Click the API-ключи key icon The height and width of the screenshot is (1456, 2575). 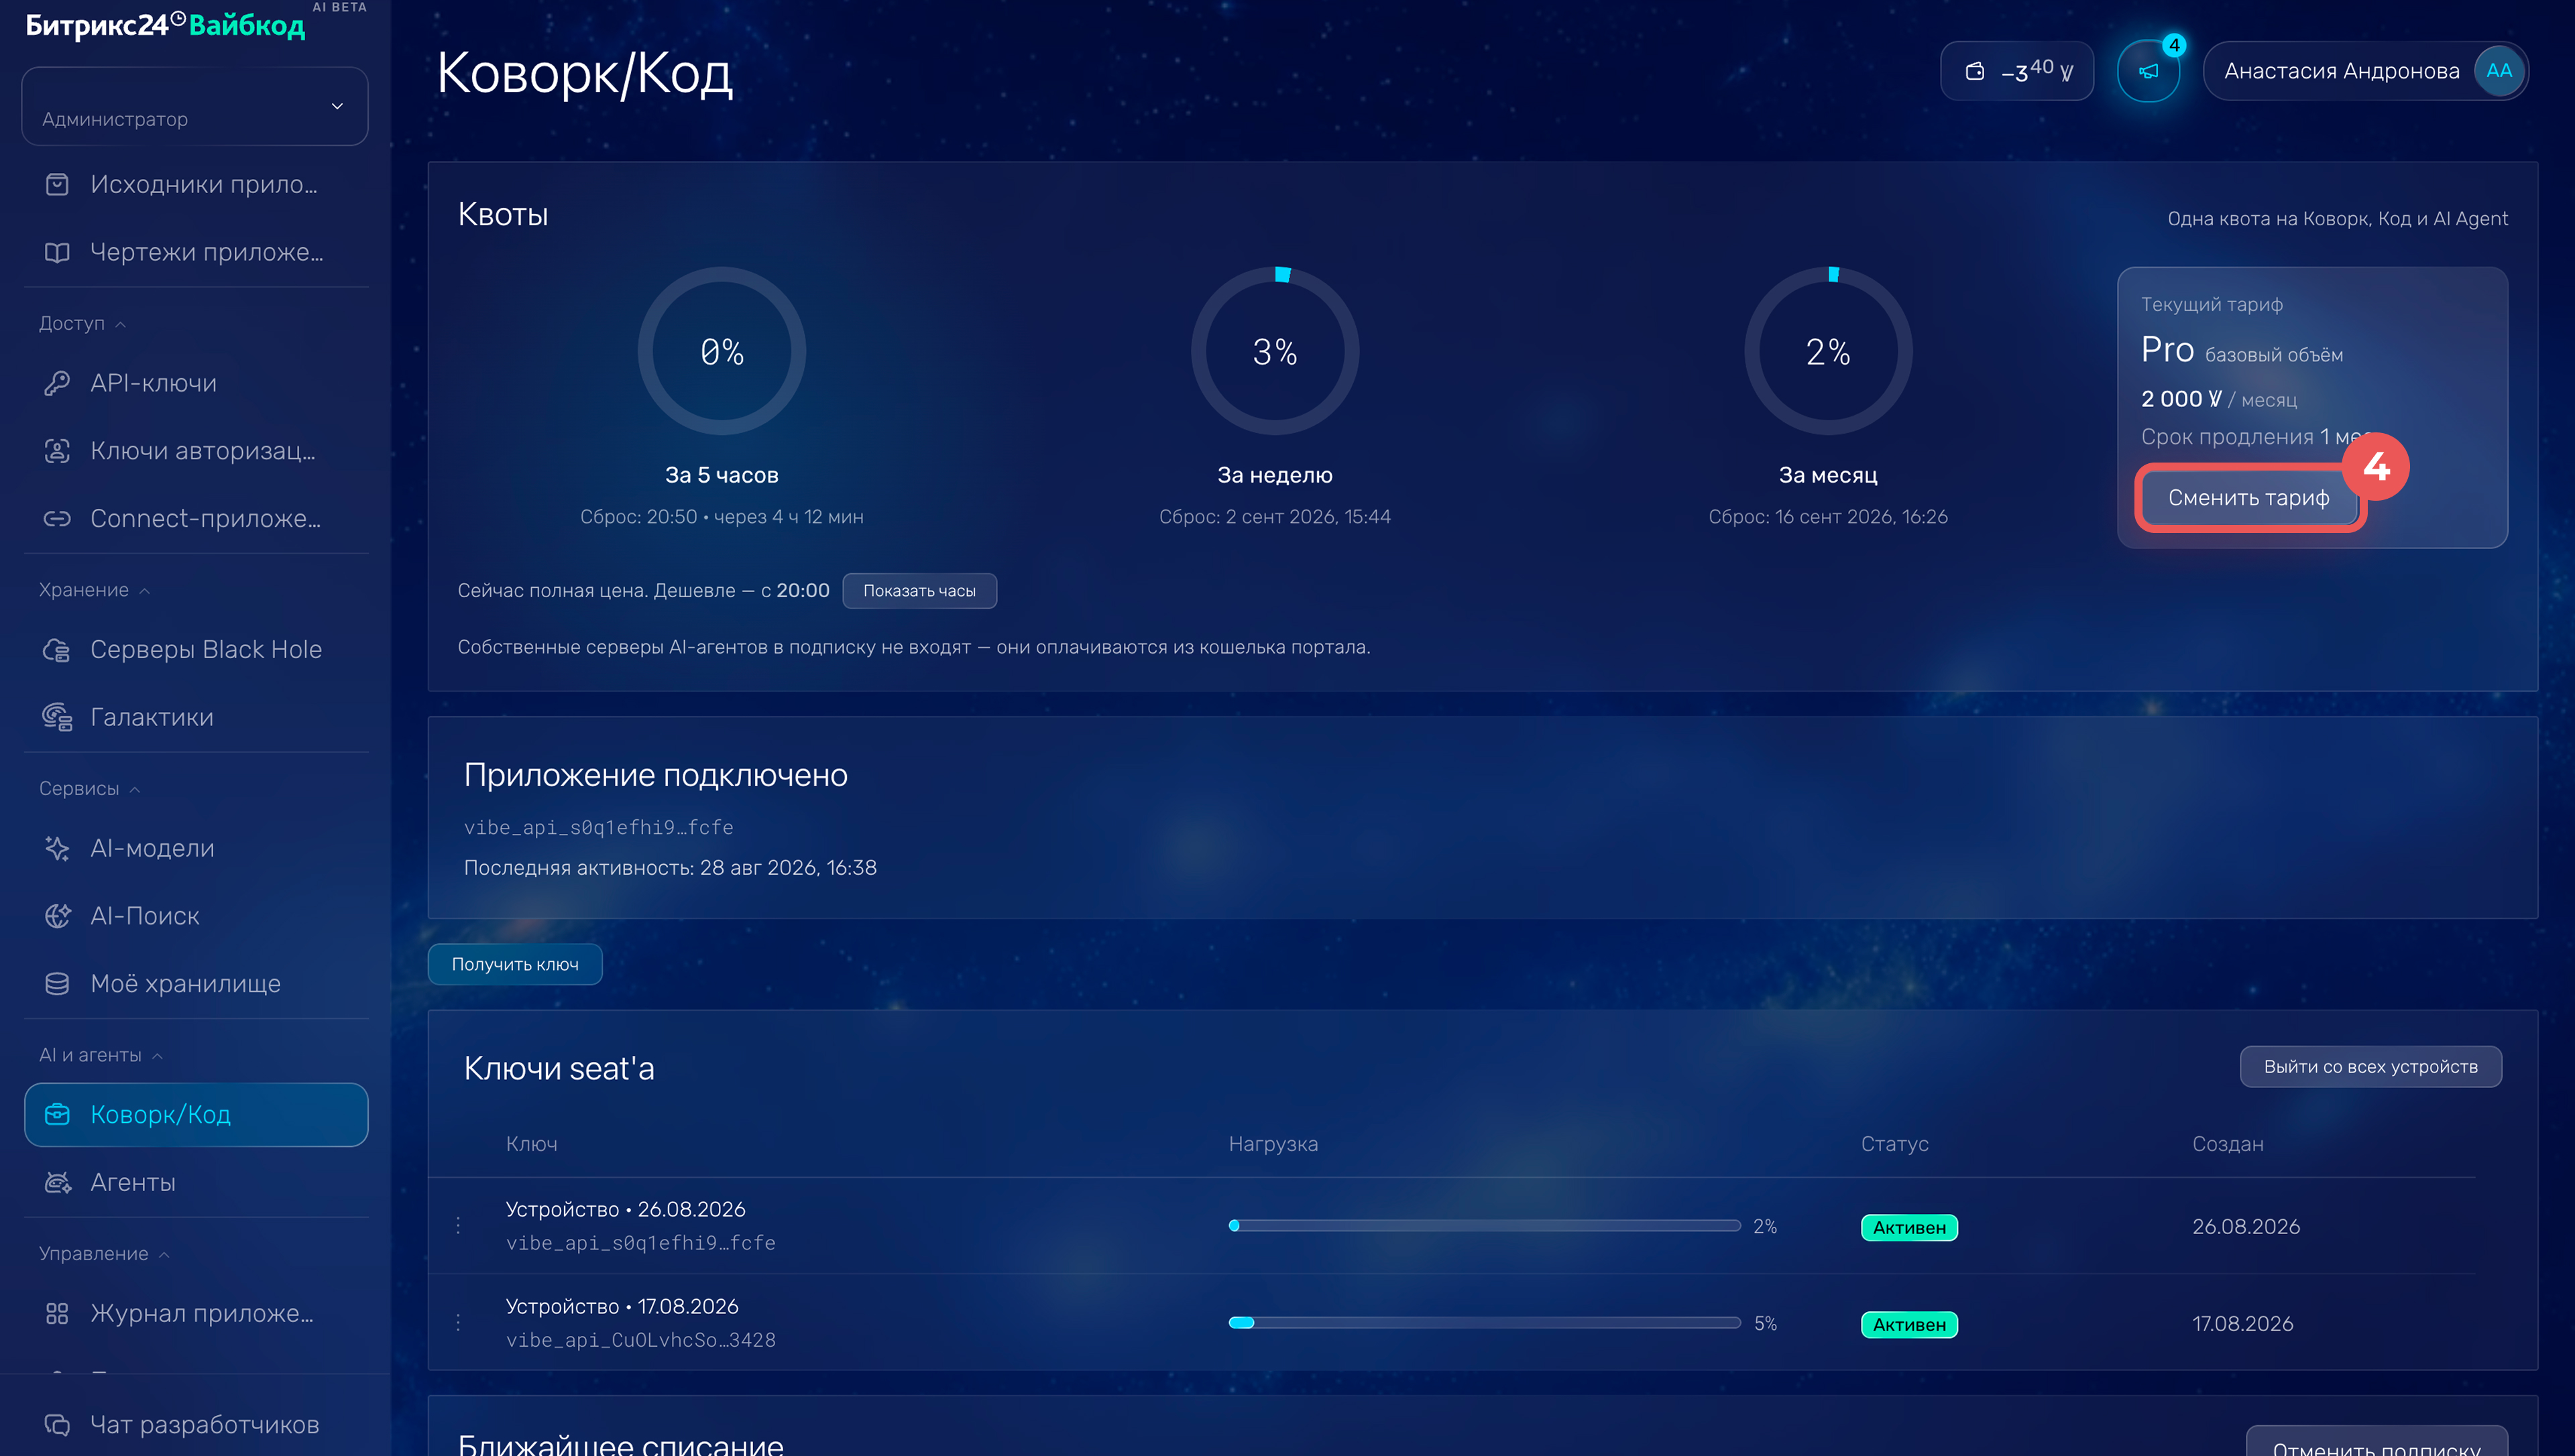tap(57, 383)
